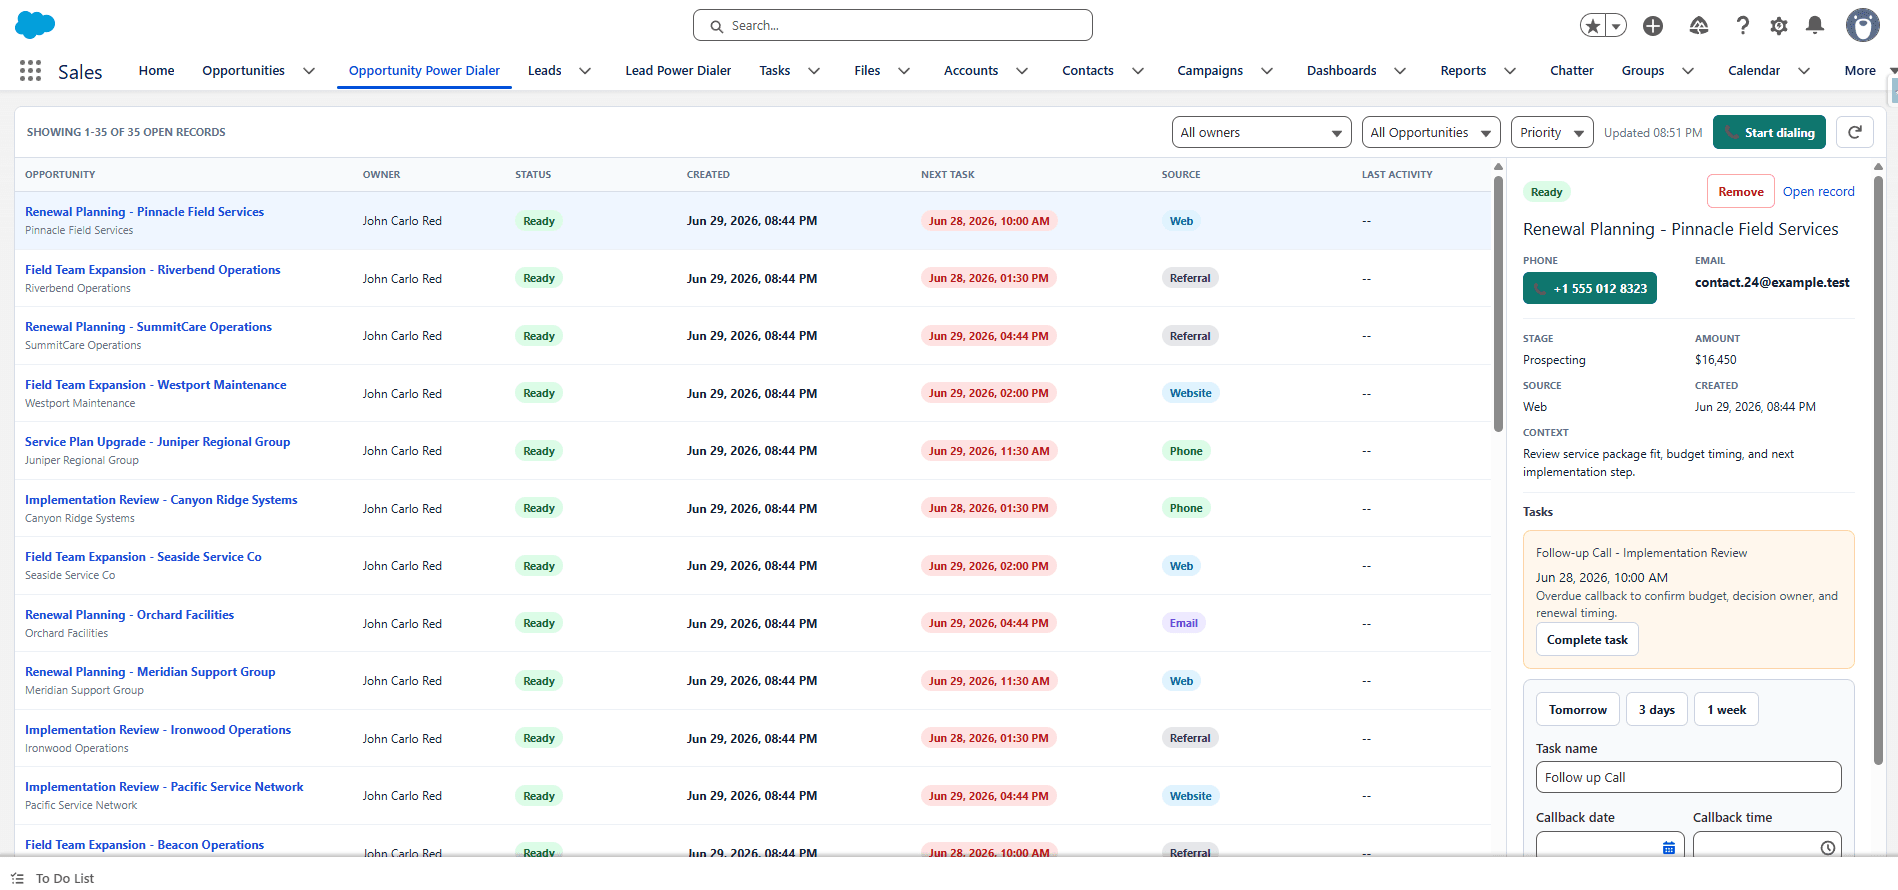Click the Email source badge in Orchard row

tap(1183, 623)
